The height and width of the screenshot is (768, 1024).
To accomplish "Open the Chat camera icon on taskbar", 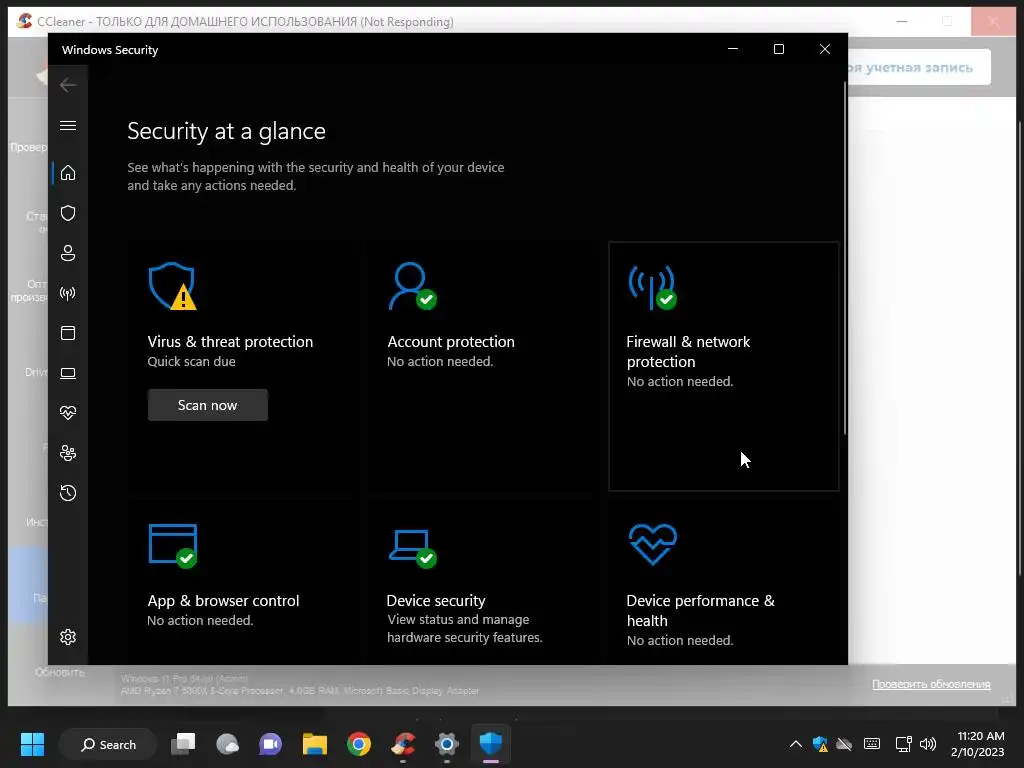I will tap(270, 744).
